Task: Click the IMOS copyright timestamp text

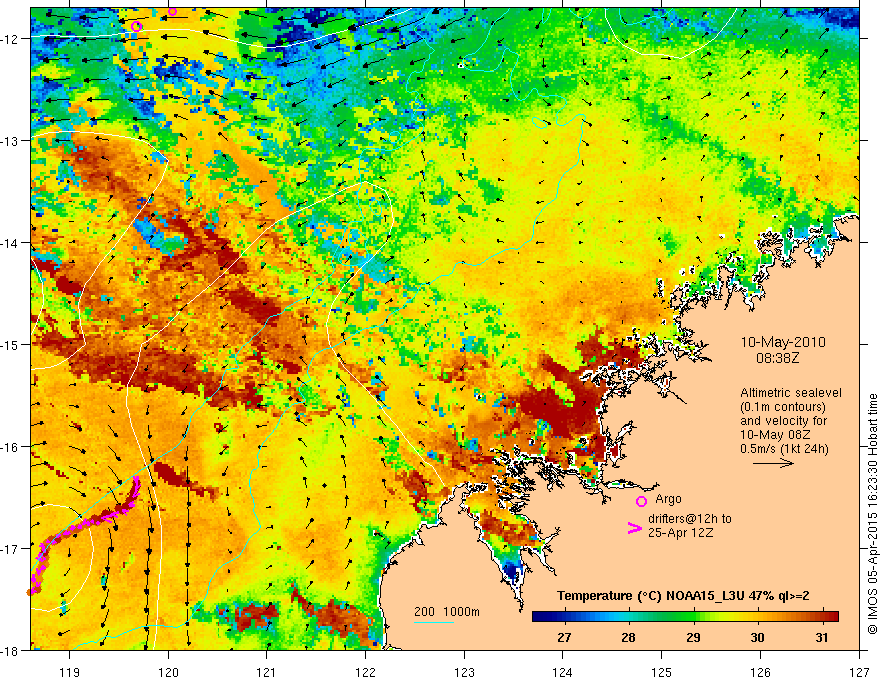Action: point(872,514)
